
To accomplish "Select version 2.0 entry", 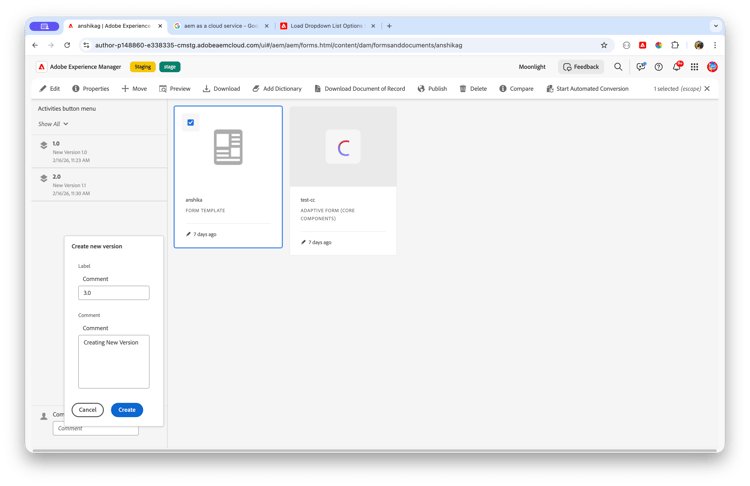I will coord(99,185).
